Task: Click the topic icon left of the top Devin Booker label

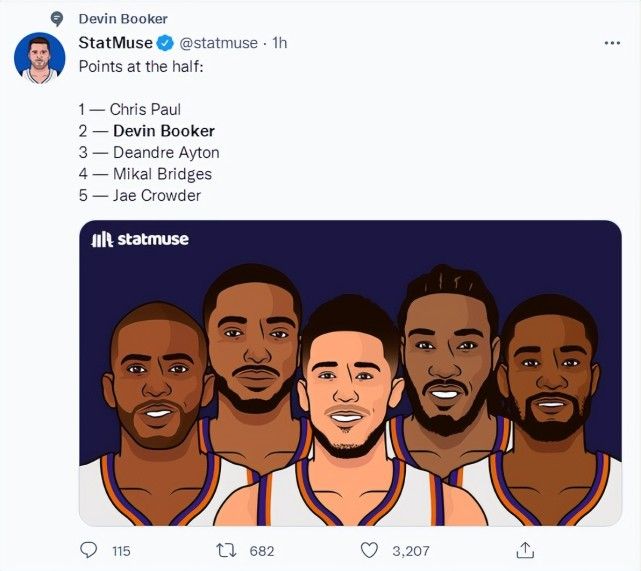Action: pyautogui.click(x=57, y=19)
